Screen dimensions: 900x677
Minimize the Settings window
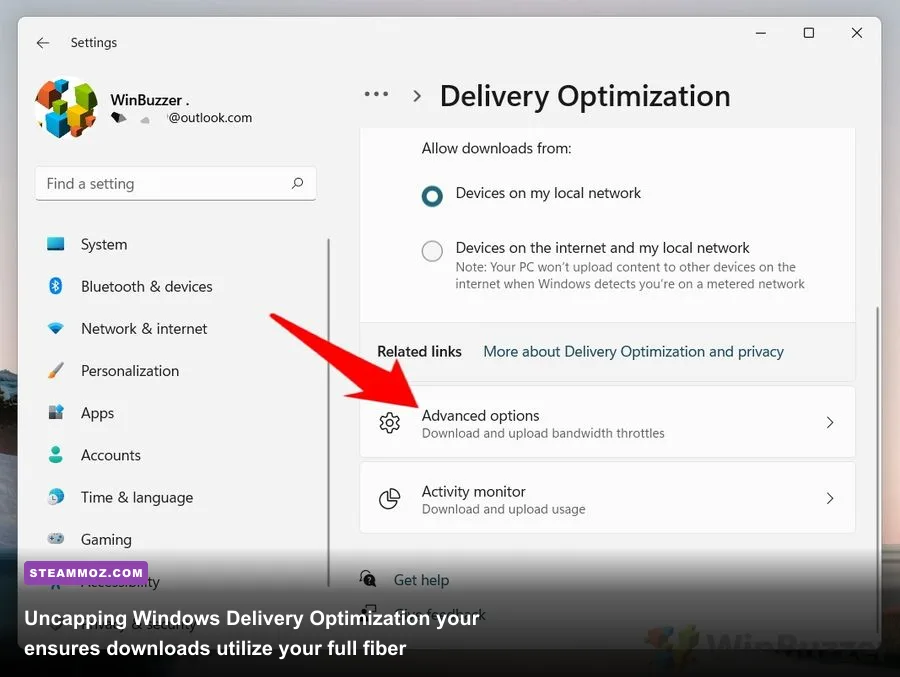coord(761,33)
